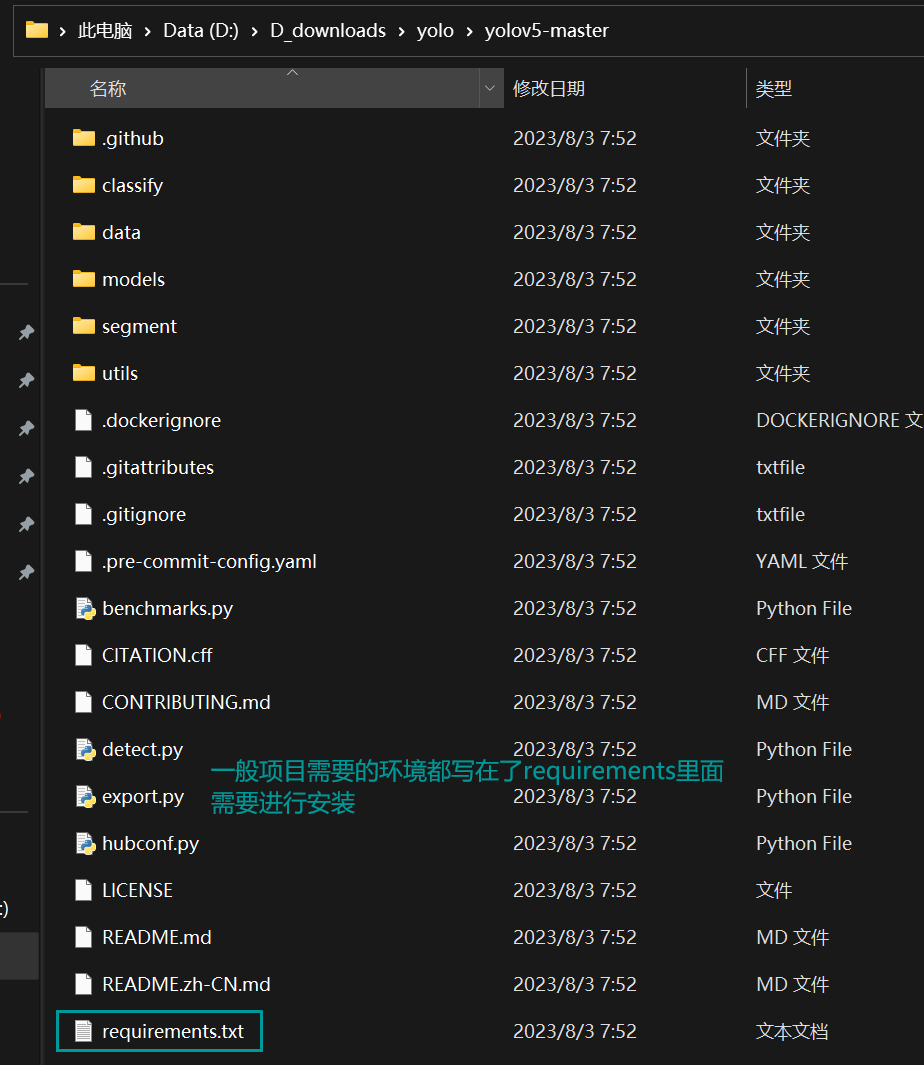
Task: Click the export.py Python file icon
Action: [x=85, y=797]
